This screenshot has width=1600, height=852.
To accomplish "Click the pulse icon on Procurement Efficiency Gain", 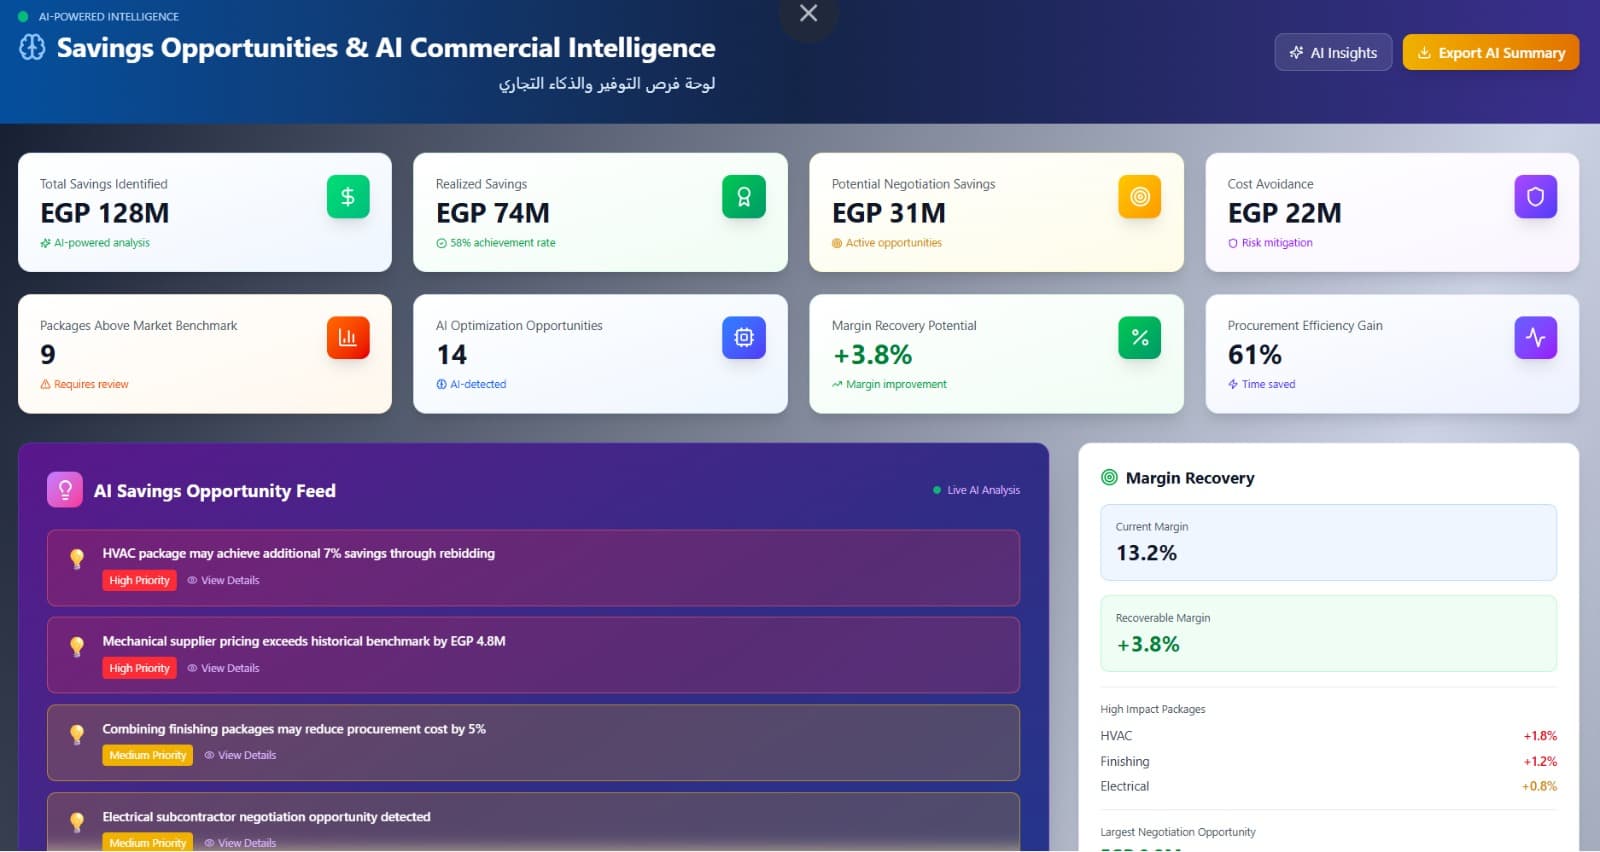I will coord(1536,338).
